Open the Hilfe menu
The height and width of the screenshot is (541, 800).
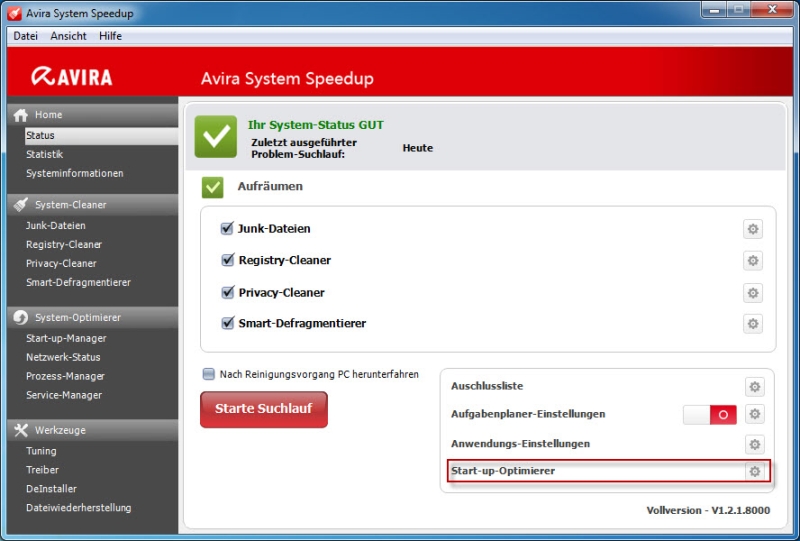point(110,36)
